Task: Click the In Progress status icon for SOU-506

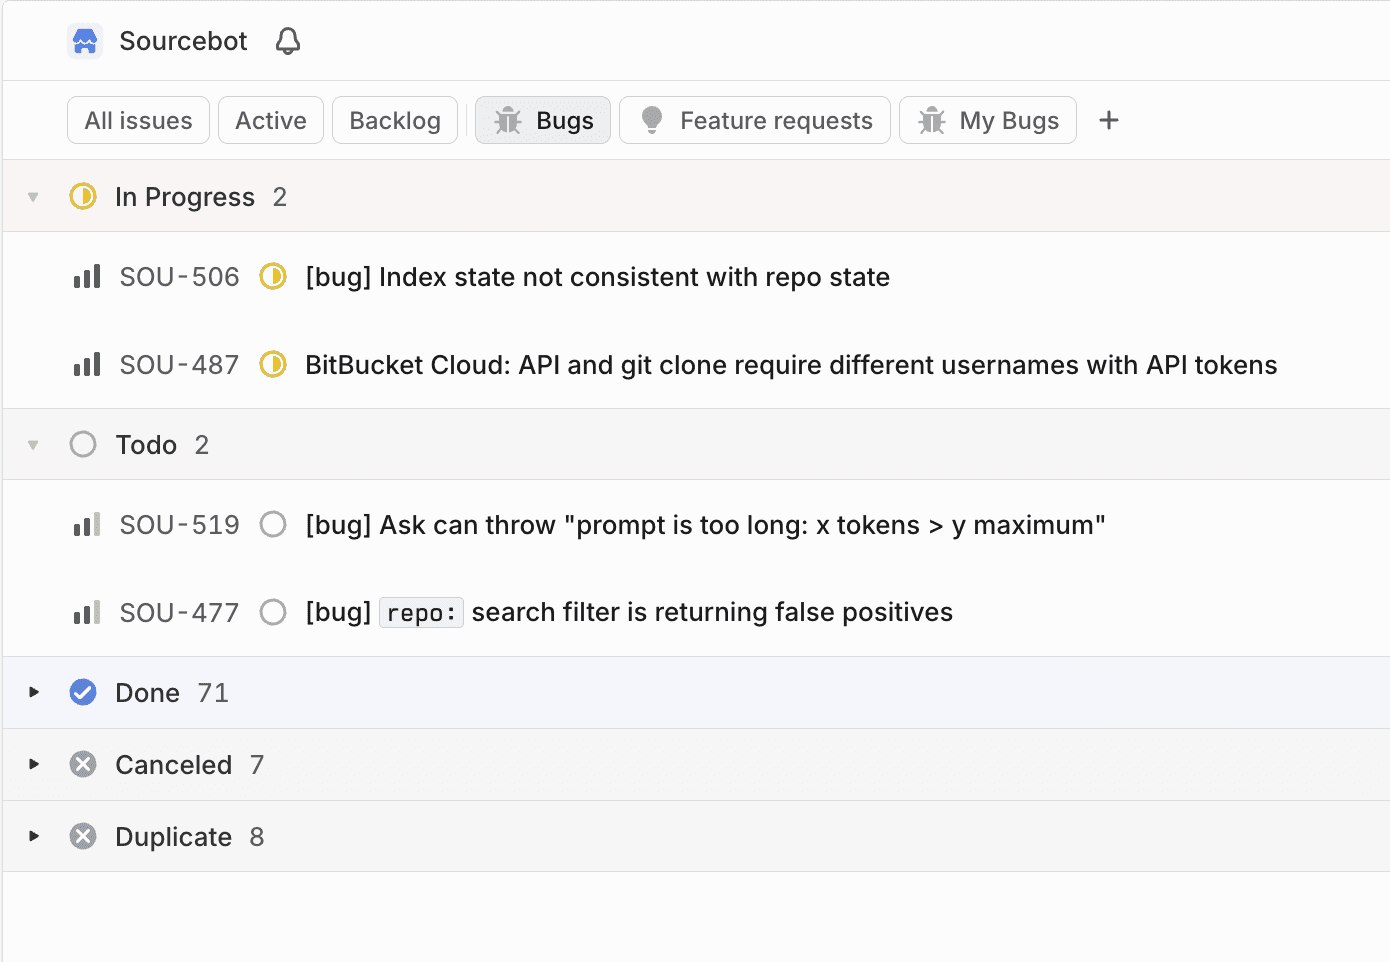Action: tap(273, 277)
